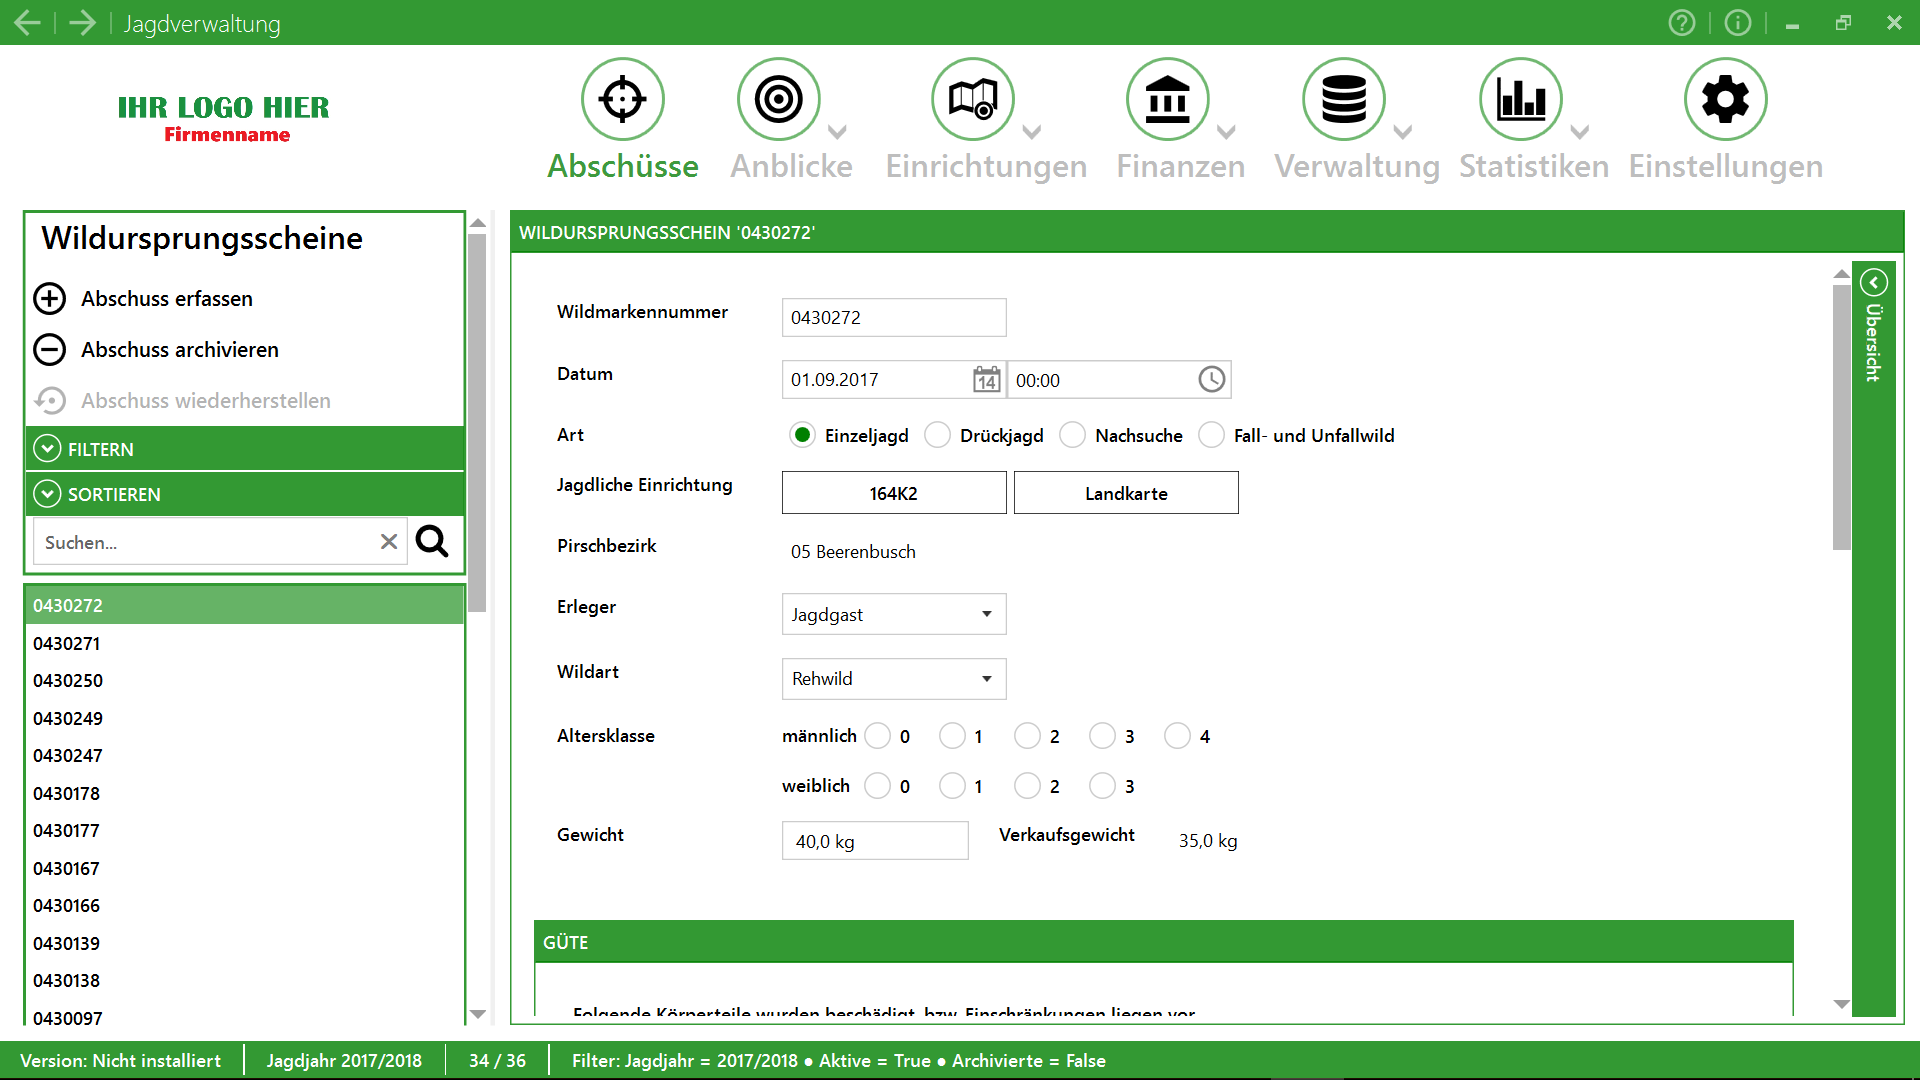Select weiblich Altersklasse 3
1920x1080 pixels.
(1102, 786)
